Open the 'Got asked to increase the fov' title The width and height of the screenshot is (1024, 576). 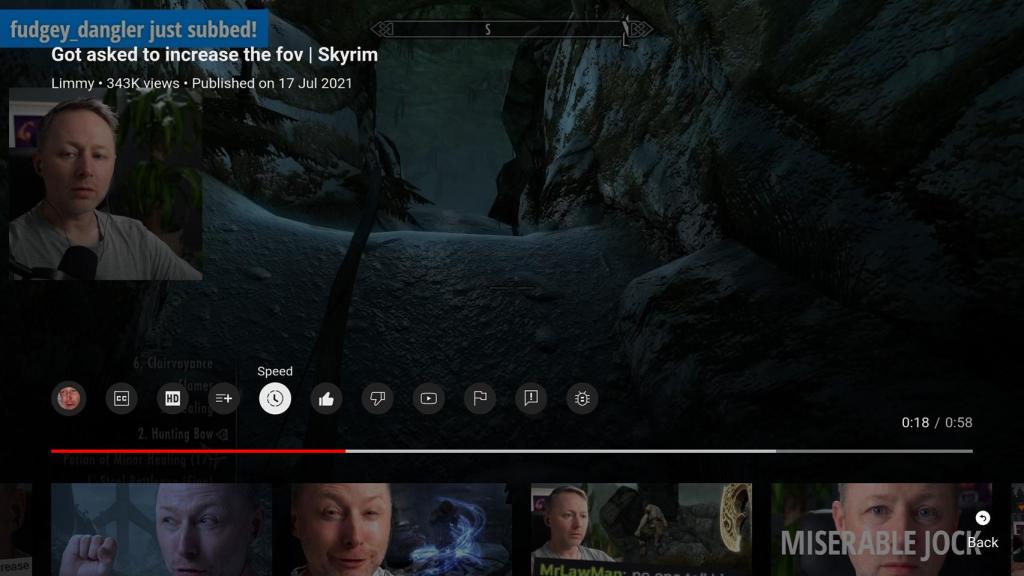pyautogui.click(x=212, y=55)
